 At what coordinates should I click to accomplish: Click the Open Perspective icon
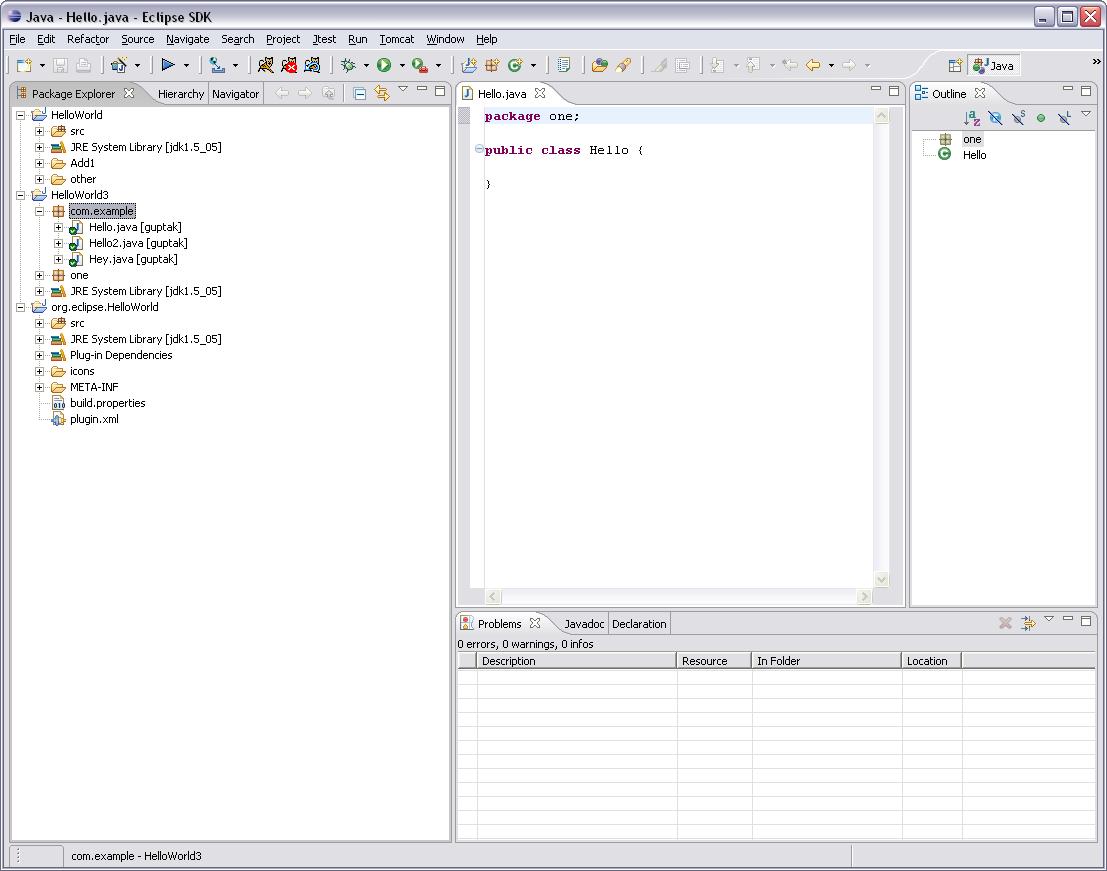point(955,66)
